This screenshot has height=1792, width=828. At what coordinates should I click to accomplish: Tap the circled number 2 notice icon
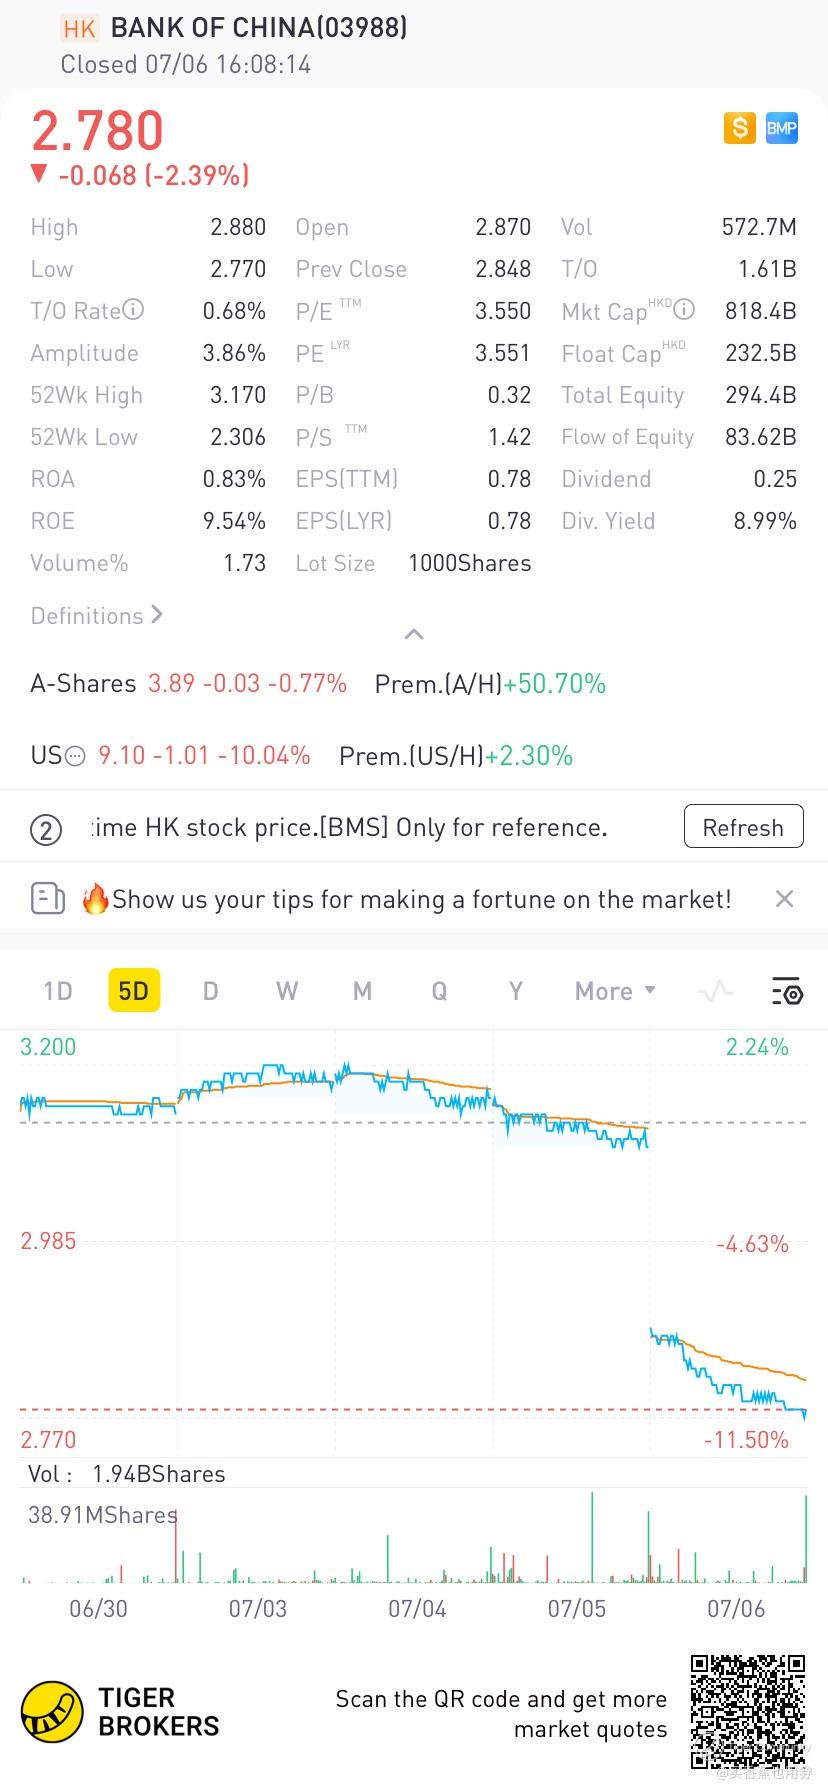tap(46, 829)
